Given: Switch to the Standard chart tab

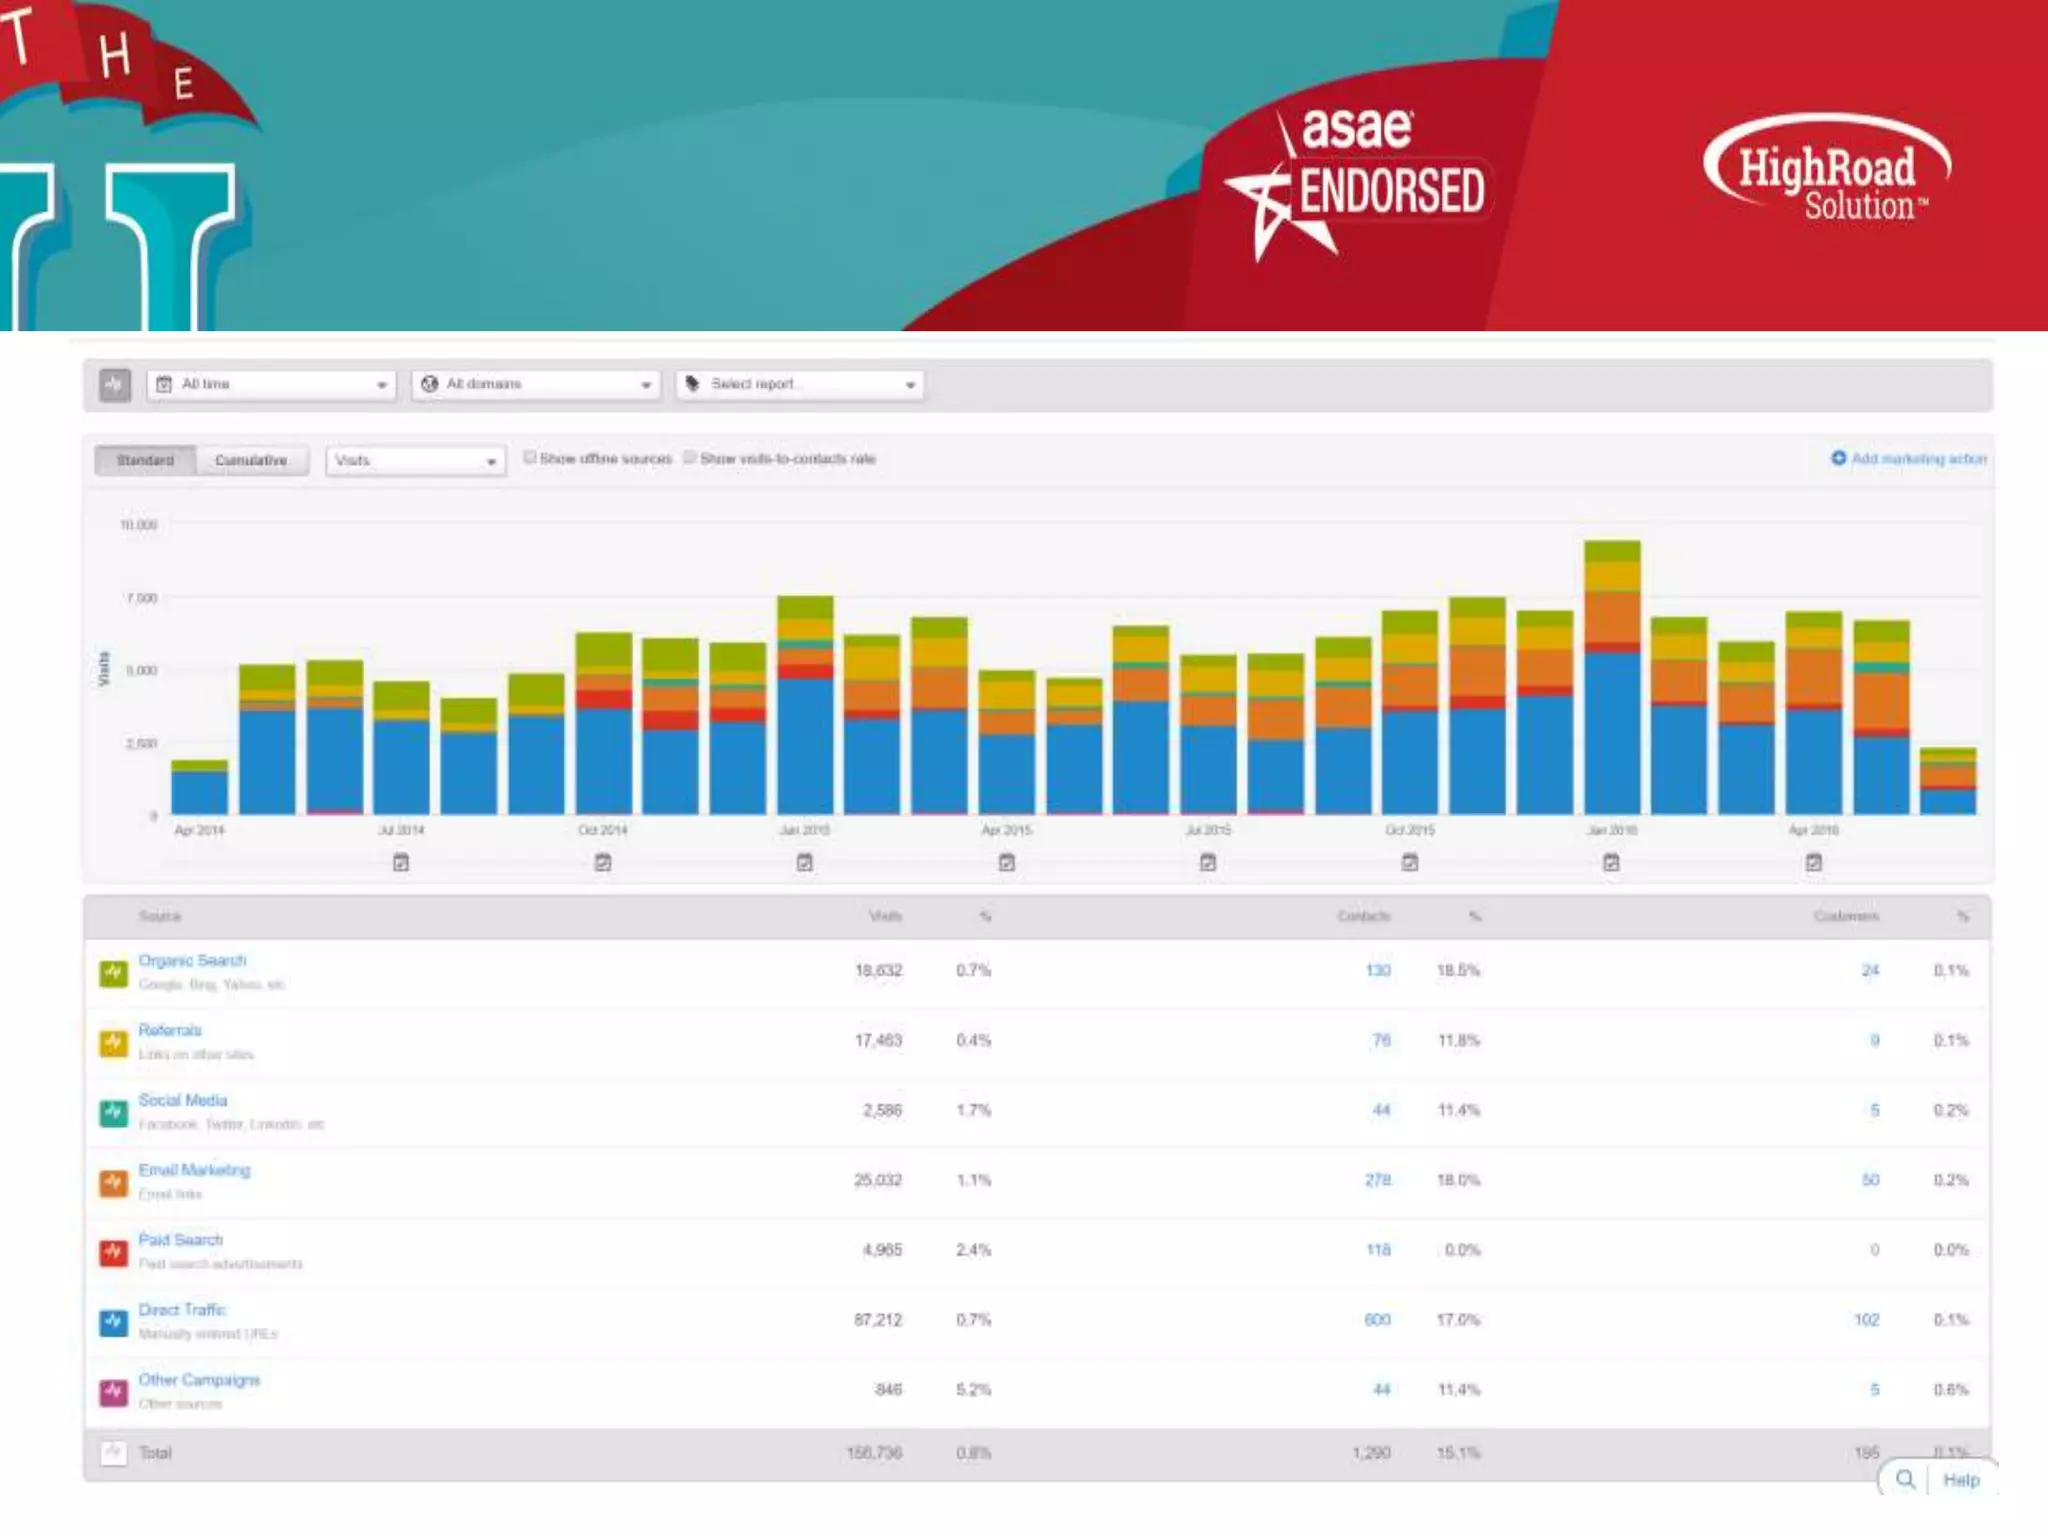Looking at the screenshot, I should pyautogui.click(x=145, y=461).
